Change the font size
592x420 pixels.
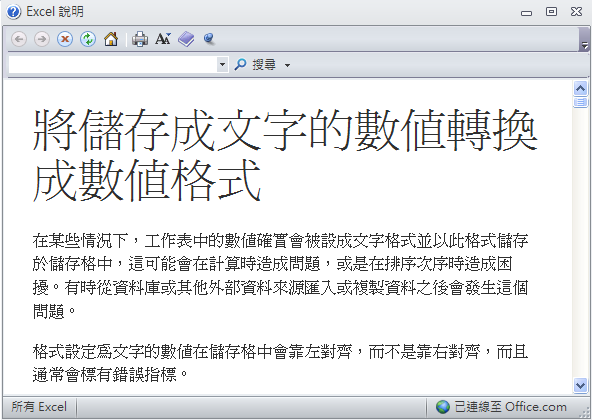pos(163,39)
